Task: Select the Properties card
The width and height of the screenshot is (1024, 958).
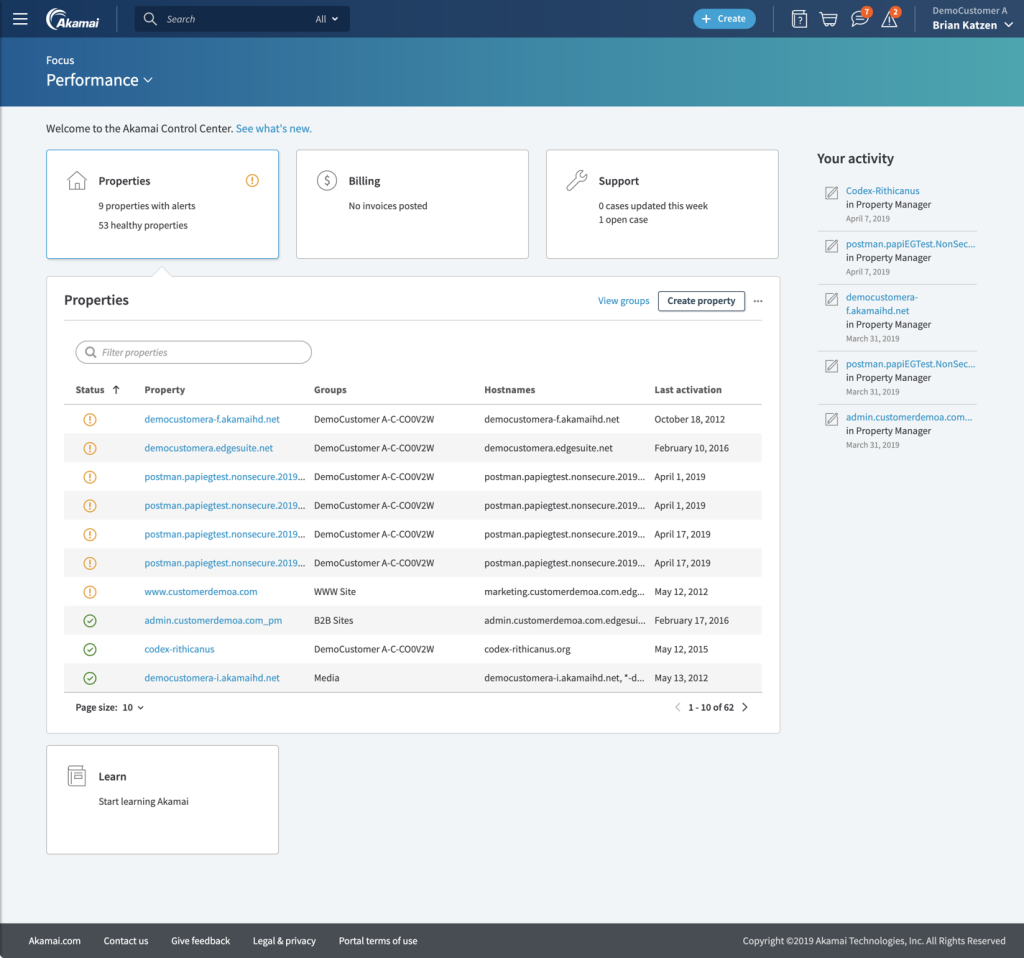Action: [x=163, y=204]
